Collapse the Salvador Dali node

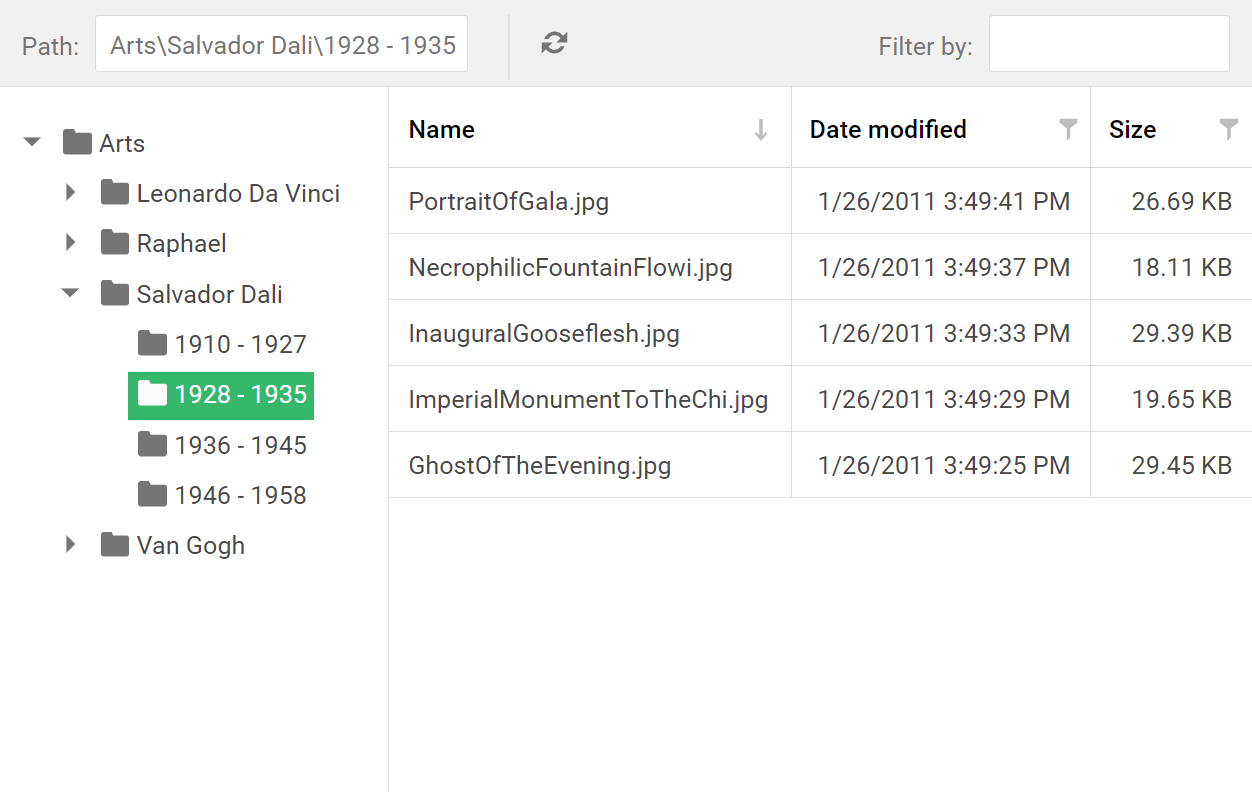[x=70, y=294]
